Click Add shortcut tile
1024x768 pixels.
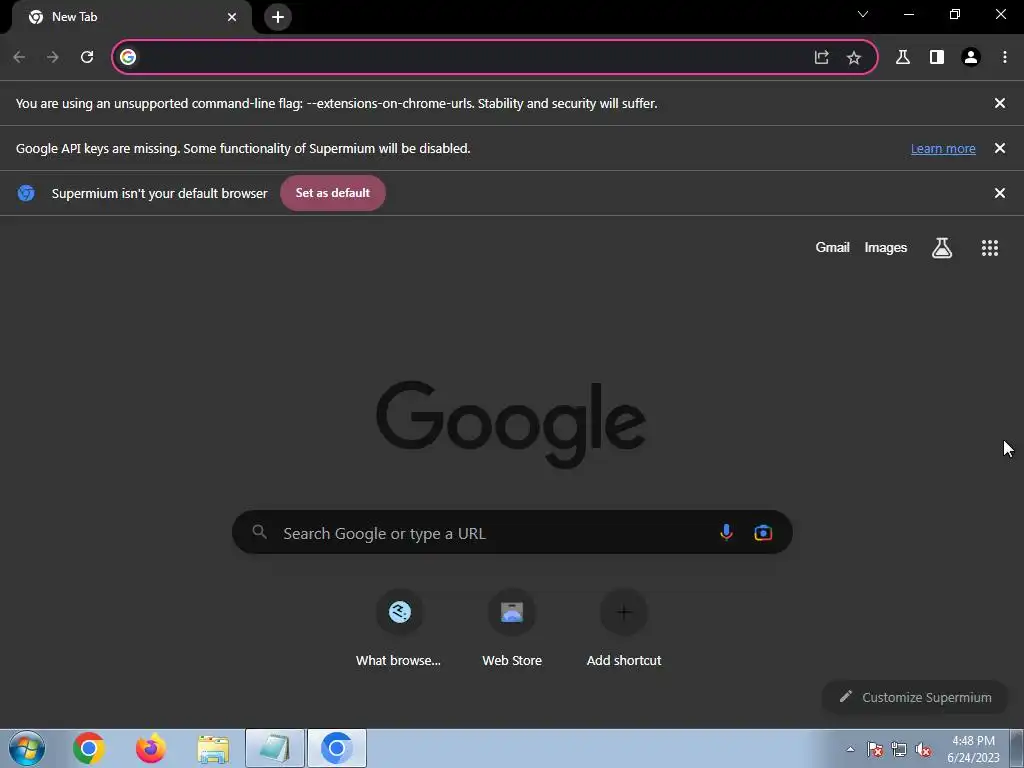(624, 628)
